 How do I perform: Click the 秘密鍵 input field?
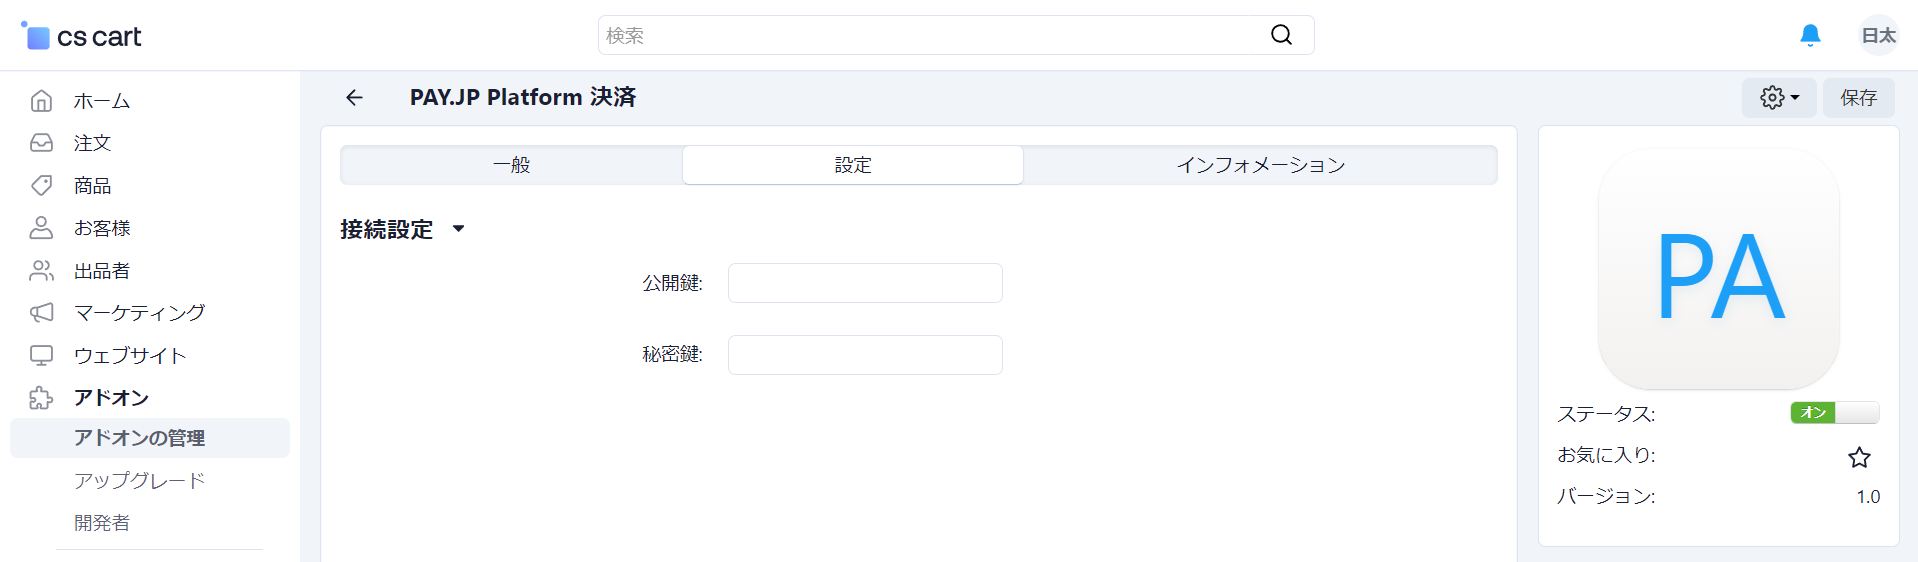click(x=865, y=355)
